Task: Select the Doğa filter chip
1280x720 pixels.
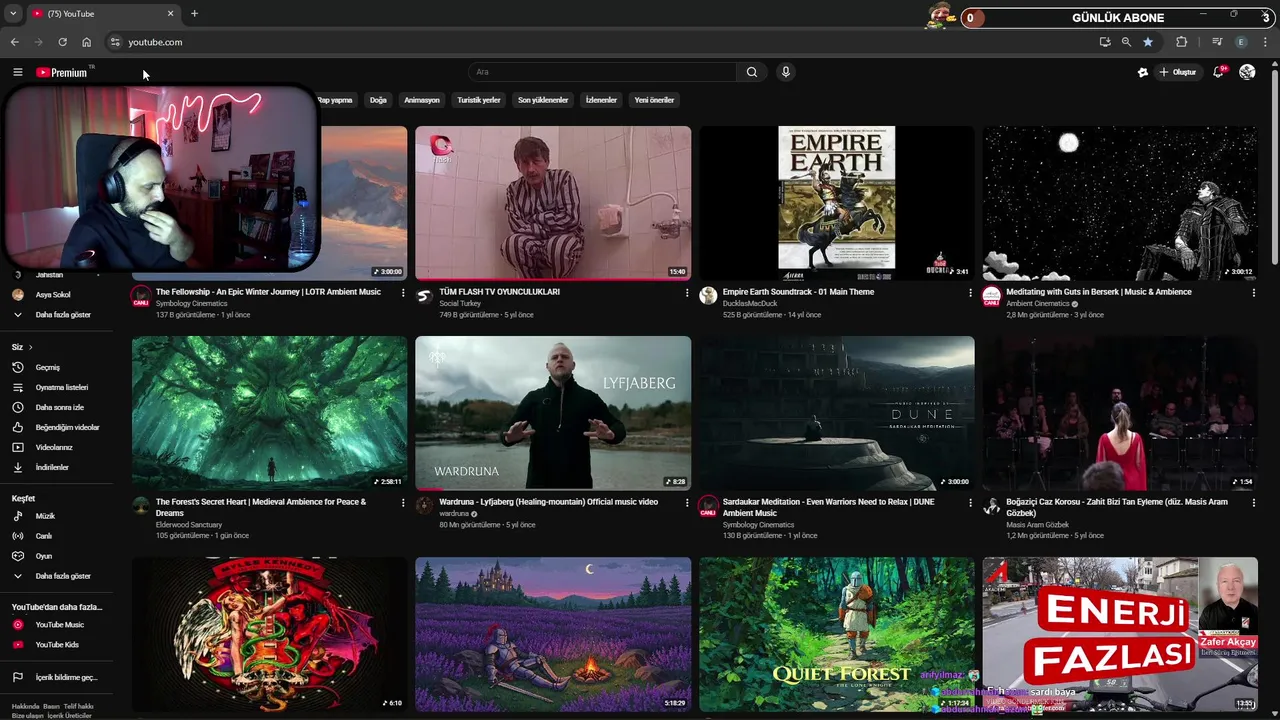Action: (378, 100)
